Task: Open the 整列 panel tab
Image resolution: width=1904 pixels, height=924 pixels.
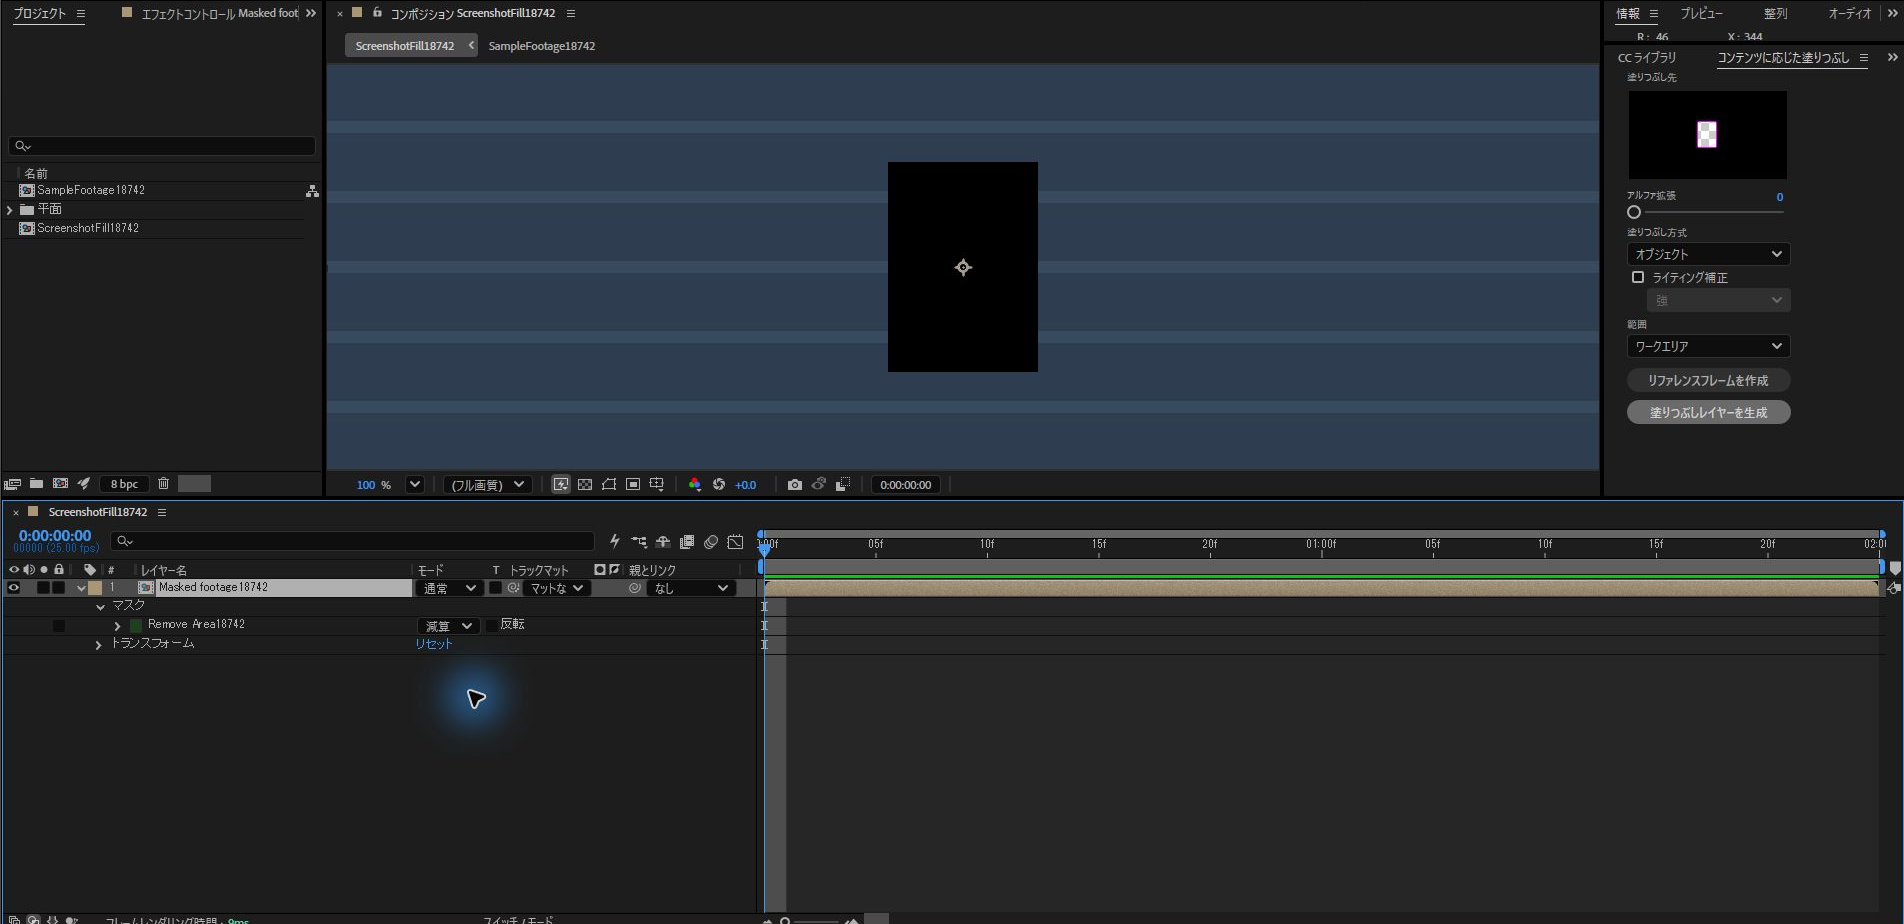Action: point(1776,14)
